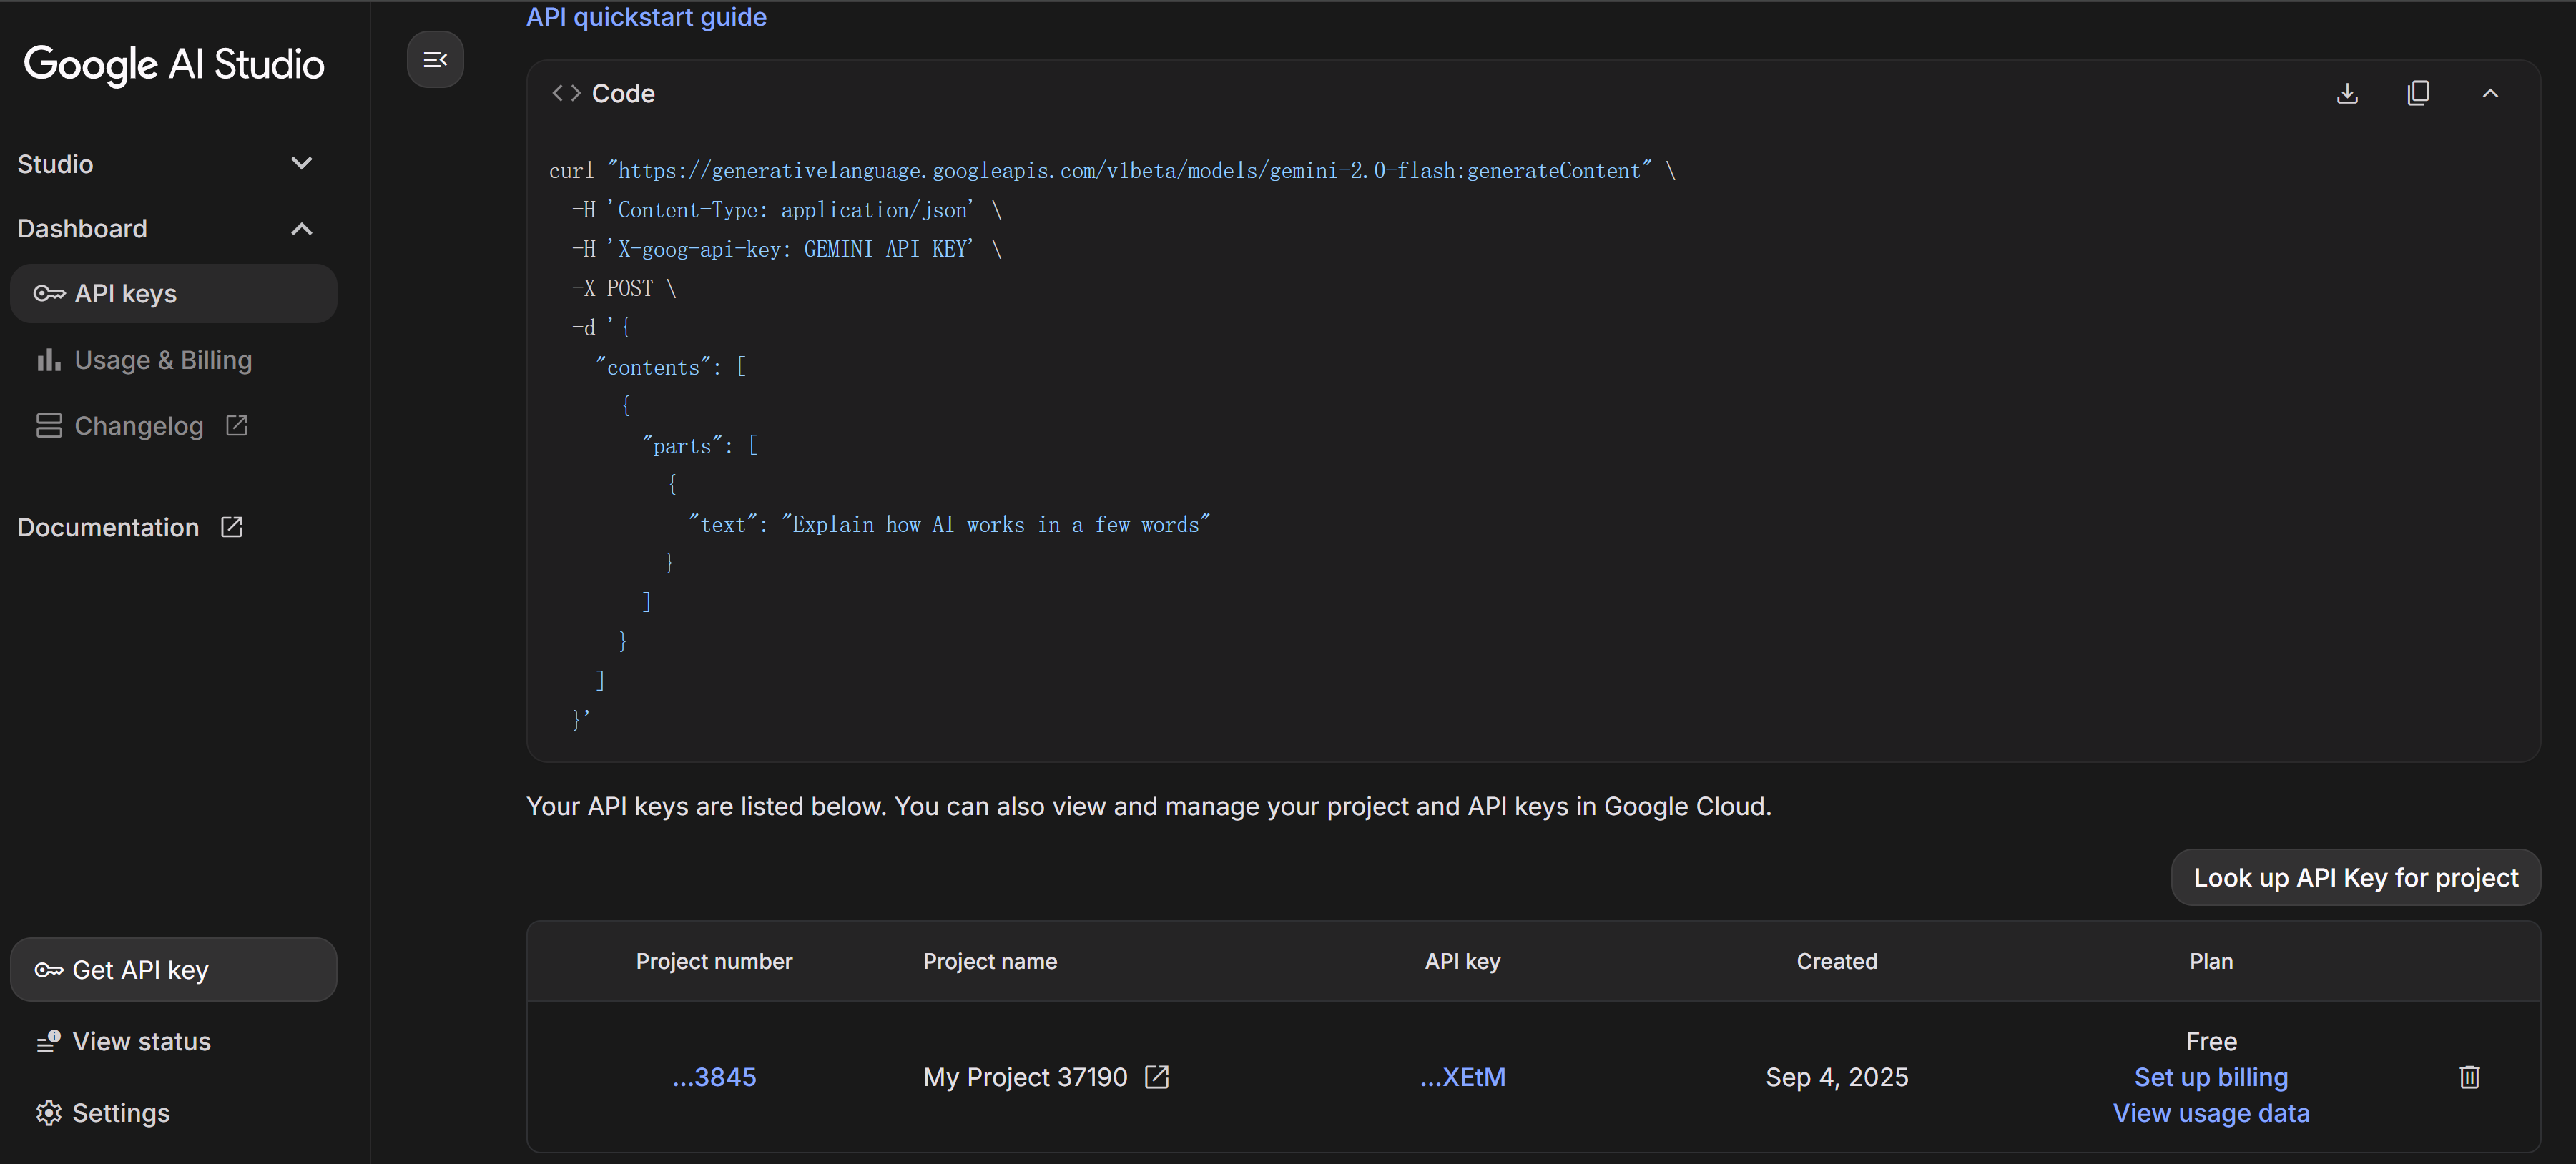Image resolution: width=2576 pixels, height=1164 pixels.
Task: Reveal the API key ...XEtM
Action: (x=1463, y=1077)
